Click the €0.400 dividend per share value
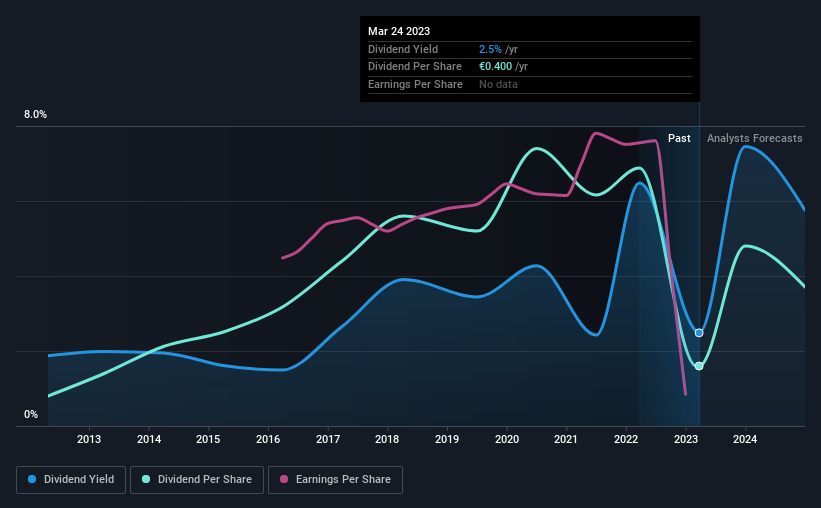This screenshot has height=508, width=821. pyautogui.click(x=495, y=67)
